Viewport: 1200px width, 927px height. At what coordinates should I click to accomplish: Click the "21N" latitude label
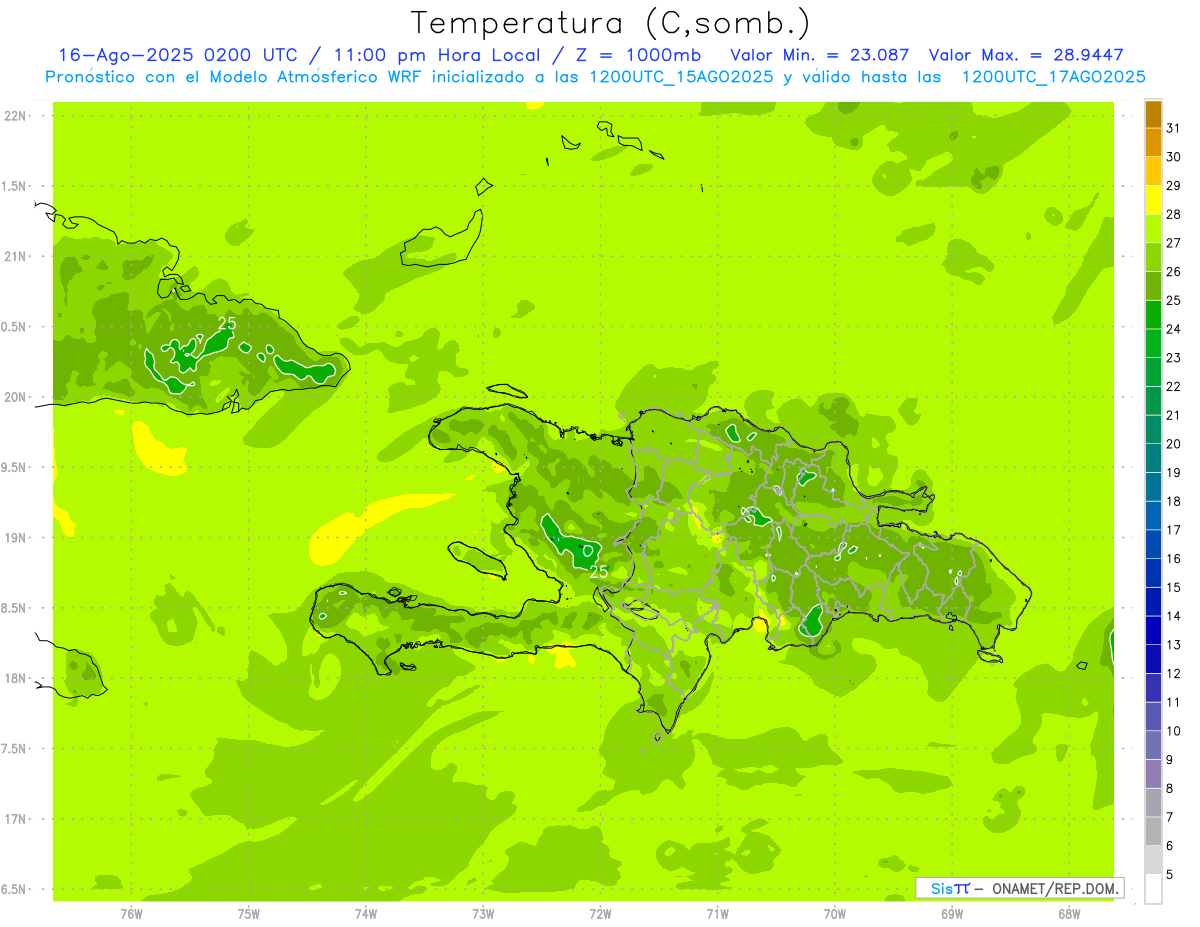point(15,257)
